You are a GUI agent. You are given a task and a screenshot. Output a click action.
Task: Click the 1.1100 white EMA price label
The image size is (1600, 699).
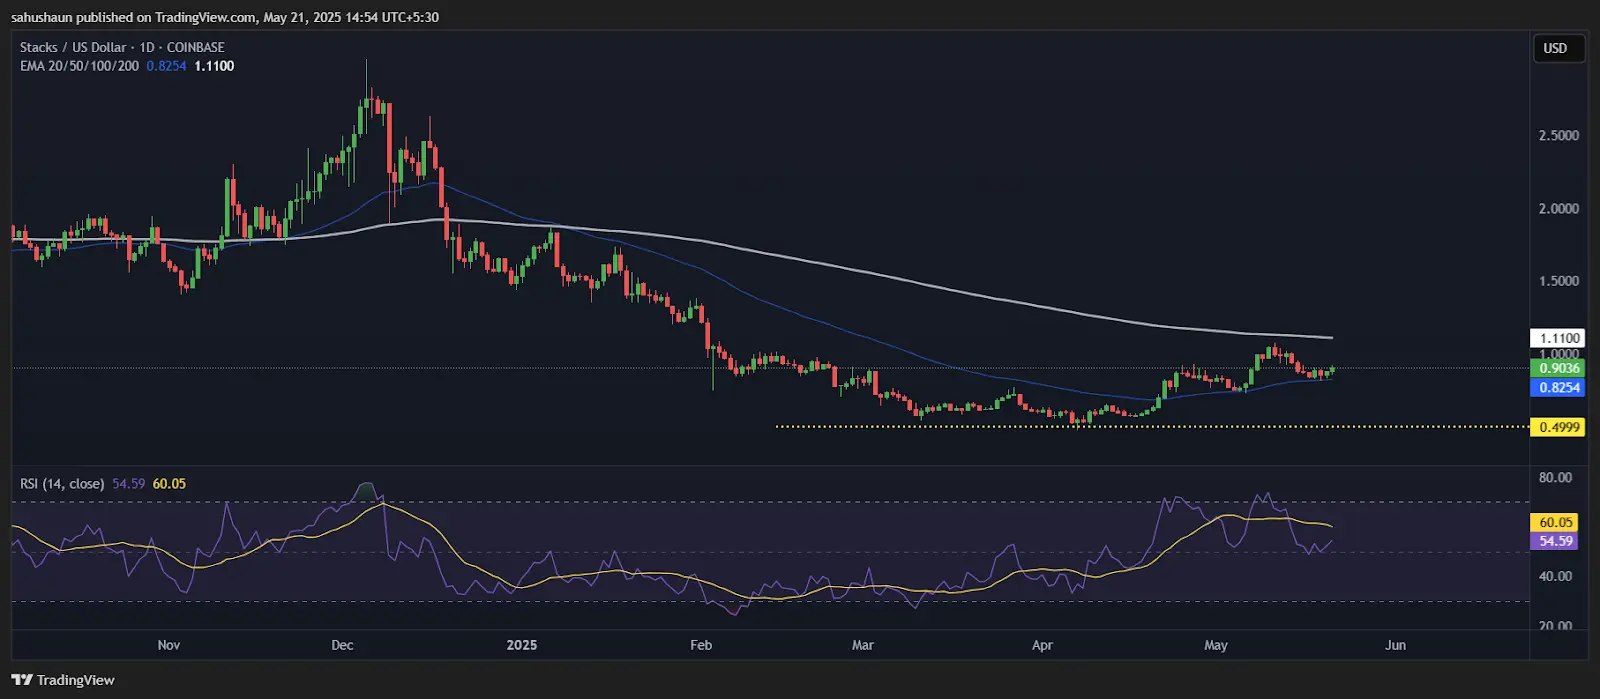(1558, 338)
